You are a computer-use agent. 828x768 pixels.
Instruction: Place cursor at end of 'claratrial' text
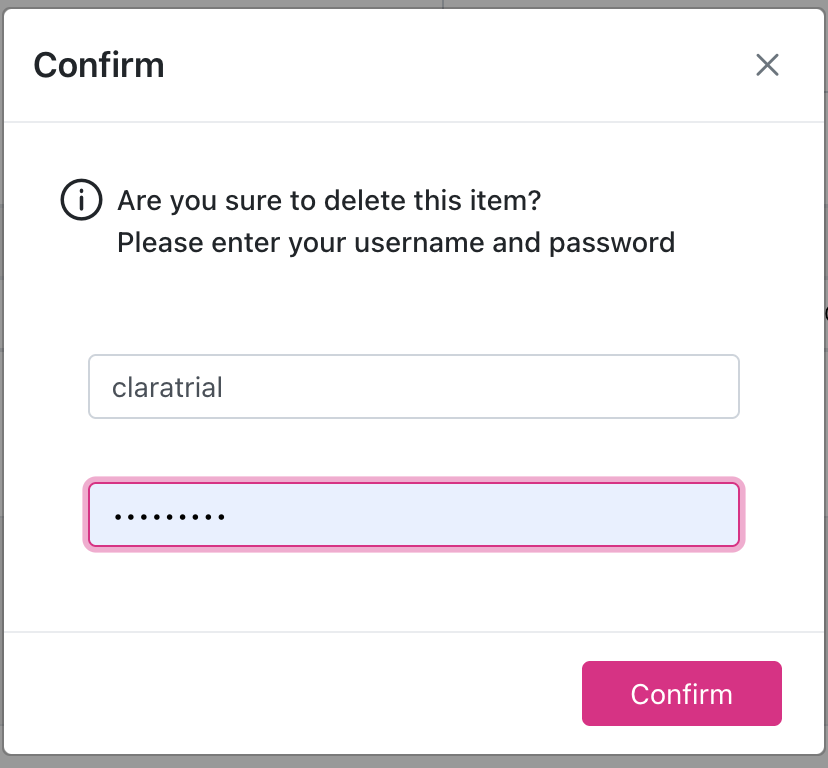pyautogui.click(x=224, y=387)
